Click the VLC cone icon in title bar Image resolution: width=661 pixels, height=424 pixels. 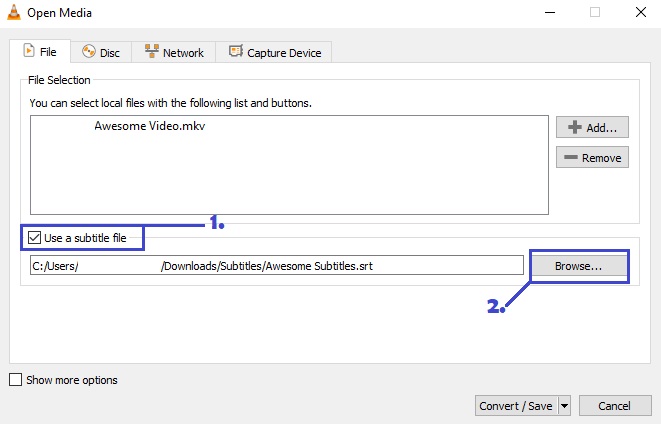[x=14, y=12]
